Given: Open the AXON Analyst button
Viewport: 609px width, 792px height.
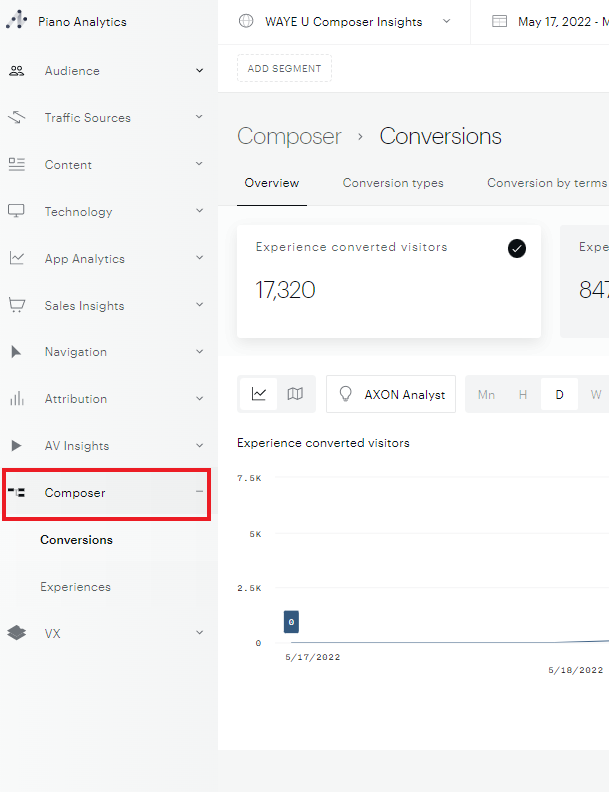Looking at the screenshot, I should click(391, 395).
